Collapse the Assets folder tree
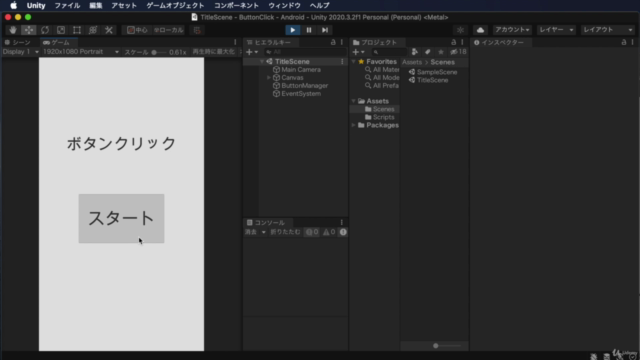The height and width of the screenshot is (360, 640). click(353, 101)
